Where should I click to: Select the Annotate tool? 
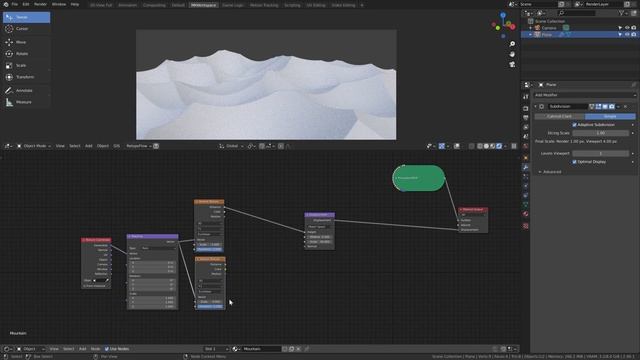(27, 91)
